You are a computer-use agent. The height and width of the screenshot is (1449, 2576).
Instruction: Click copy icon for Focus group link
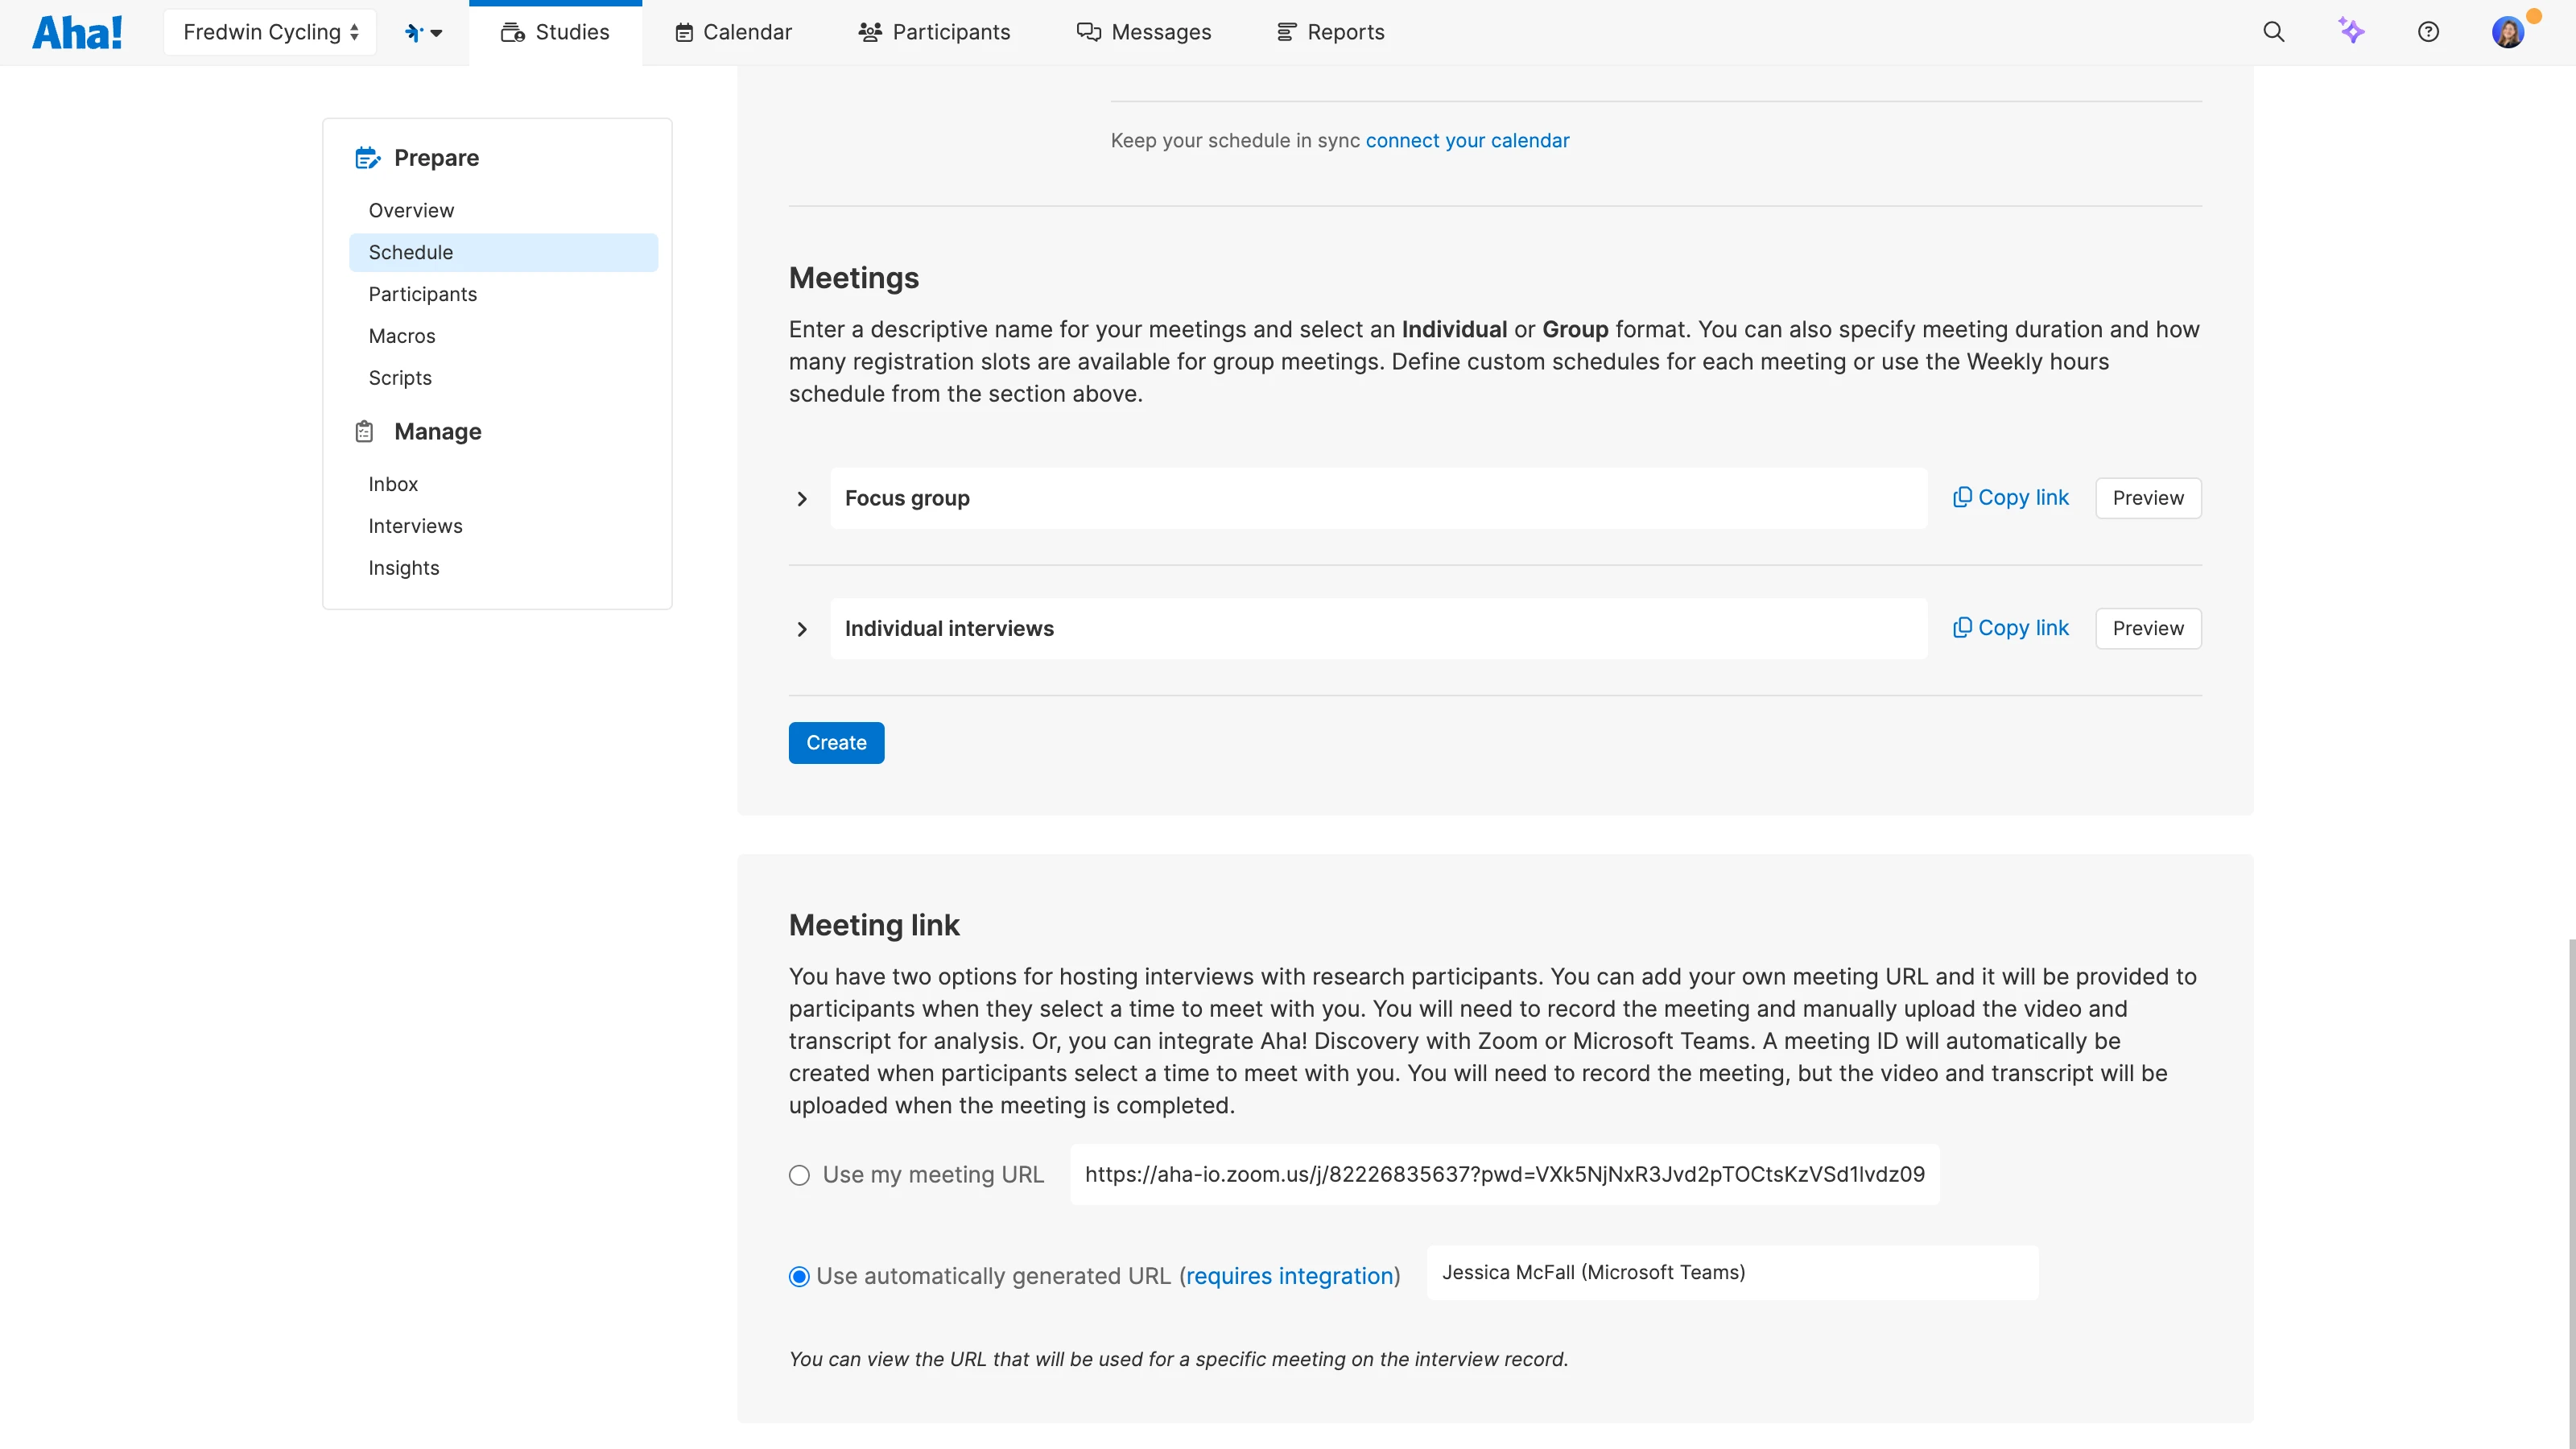click(1962, 498)
